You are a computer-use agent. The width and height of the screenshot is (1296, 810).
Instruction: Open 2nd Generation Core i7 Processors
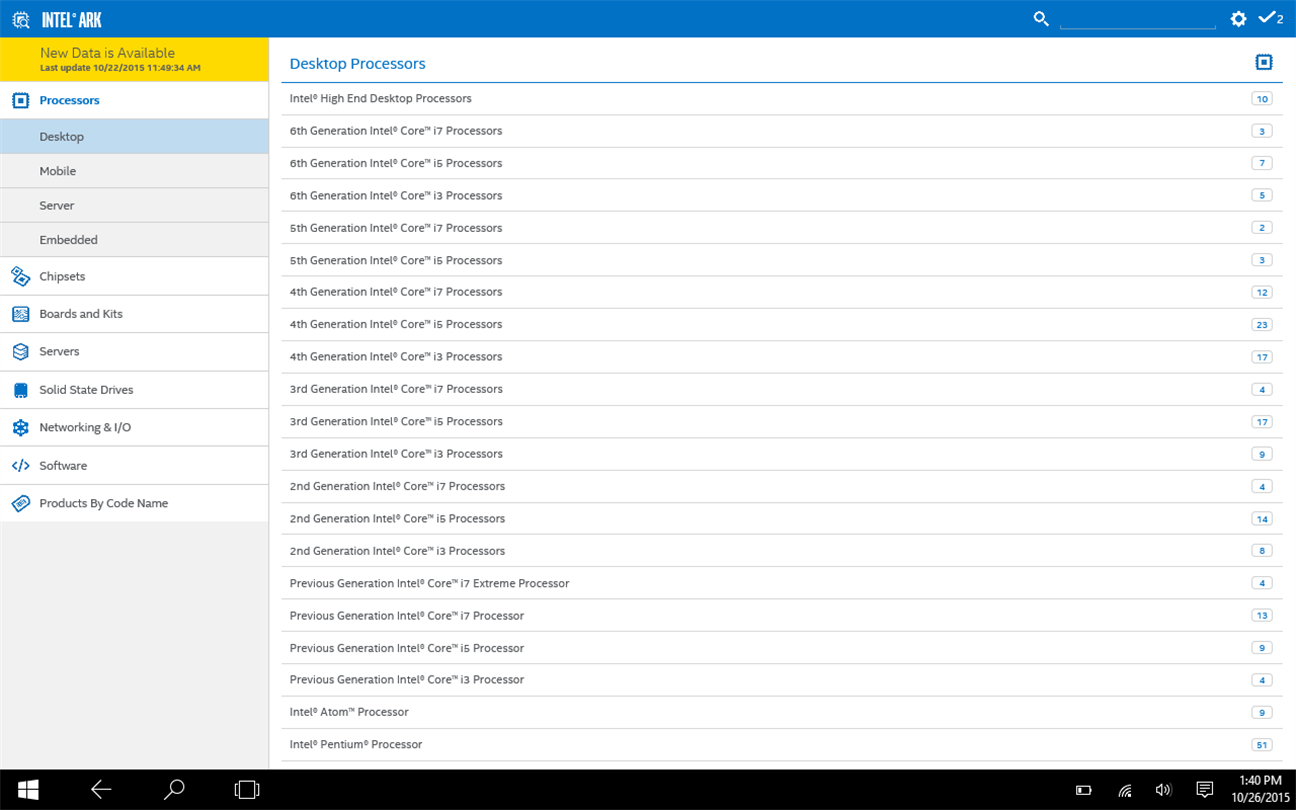tap(782, 486)
